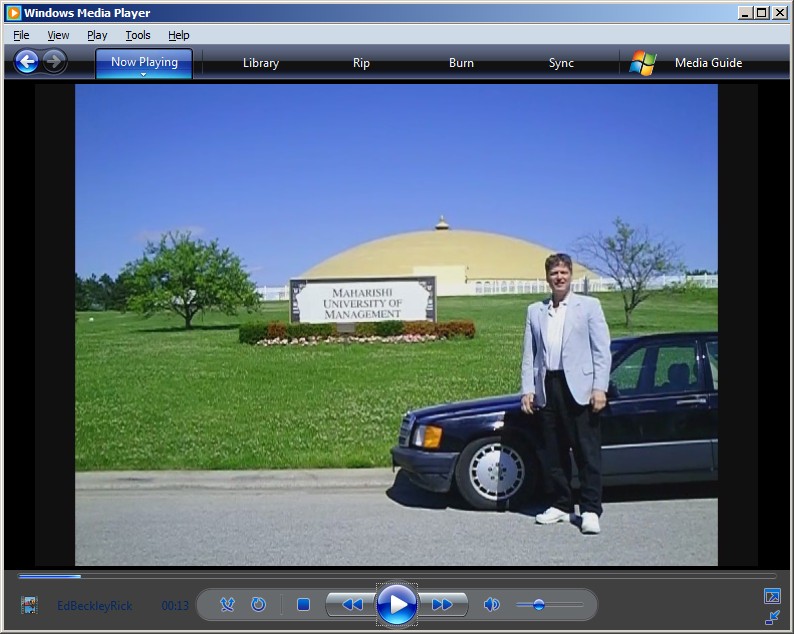Stop video playback
The image size is (794, 634).
point(304,605)
